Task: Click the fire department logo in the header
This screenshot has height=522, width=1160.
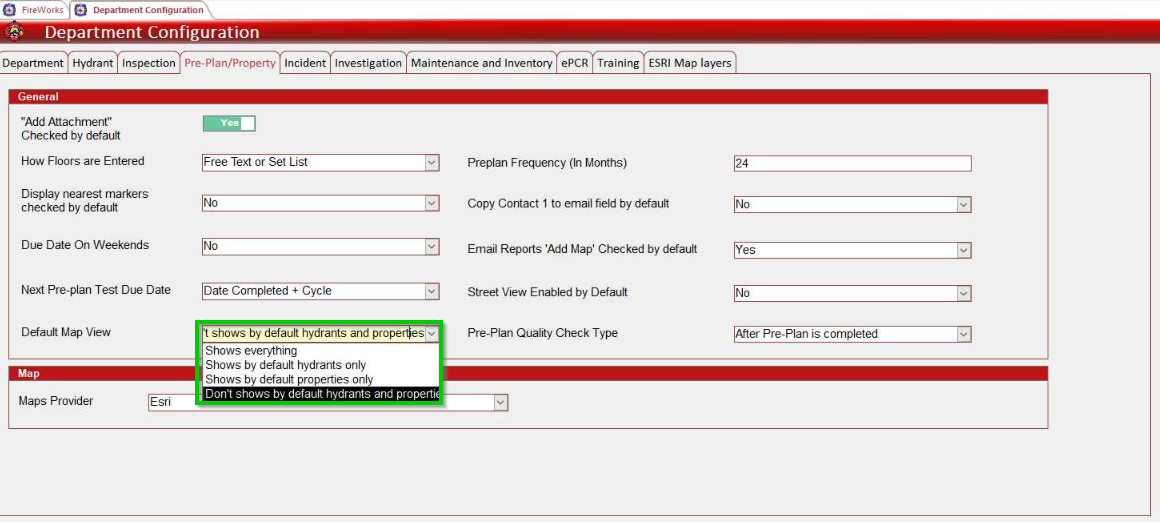Action: (x=14, y=32)
